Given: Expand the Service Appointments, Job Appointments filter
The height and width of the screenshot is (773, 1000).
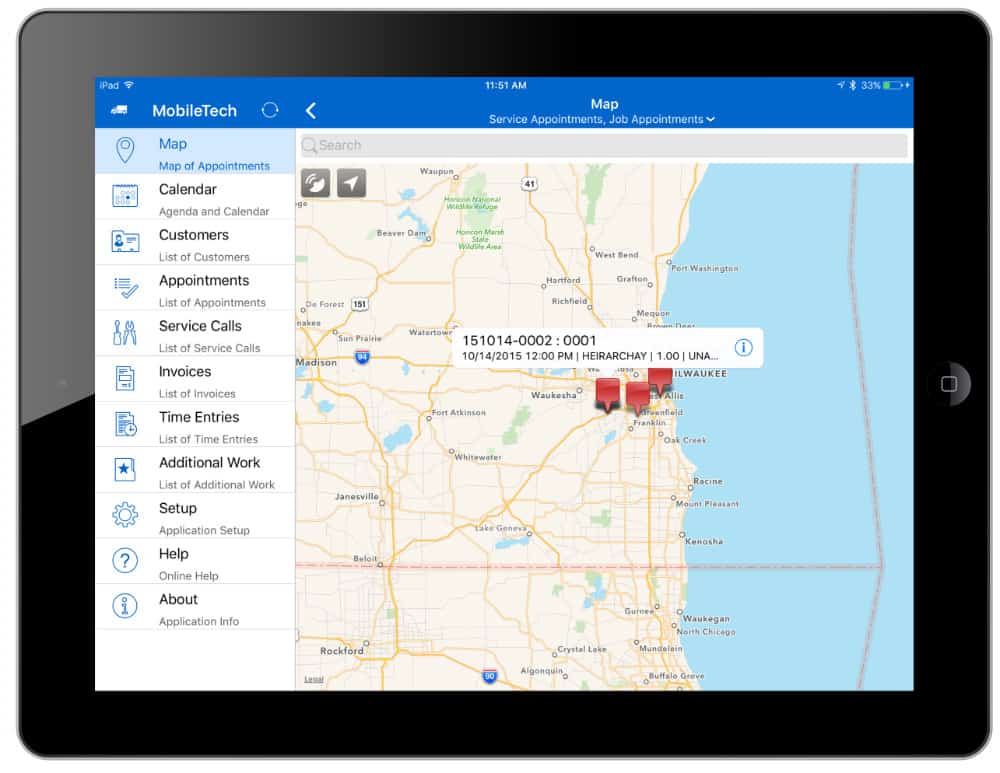Looking at the screenshot, I should point(601,119).
